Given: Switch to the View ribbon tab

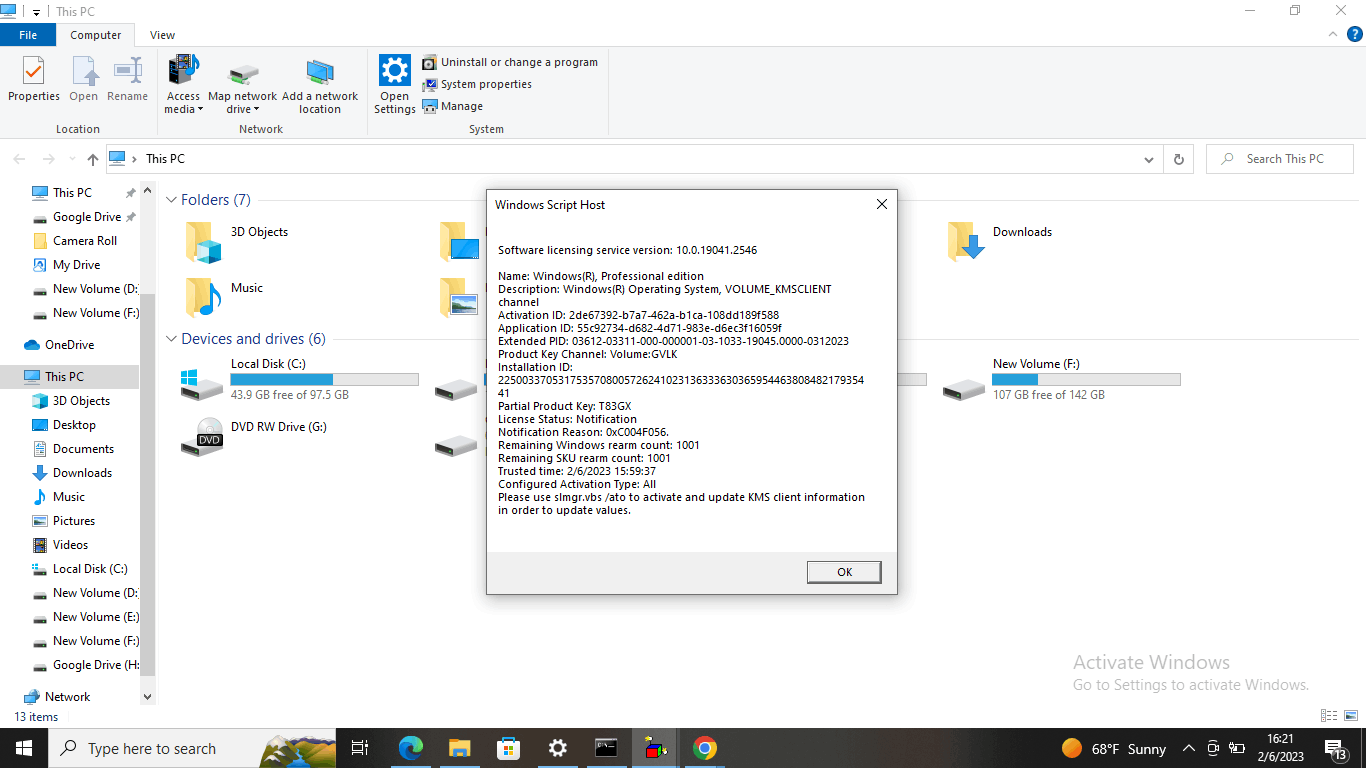Looking at the screenshot, I should click(163, 35).
